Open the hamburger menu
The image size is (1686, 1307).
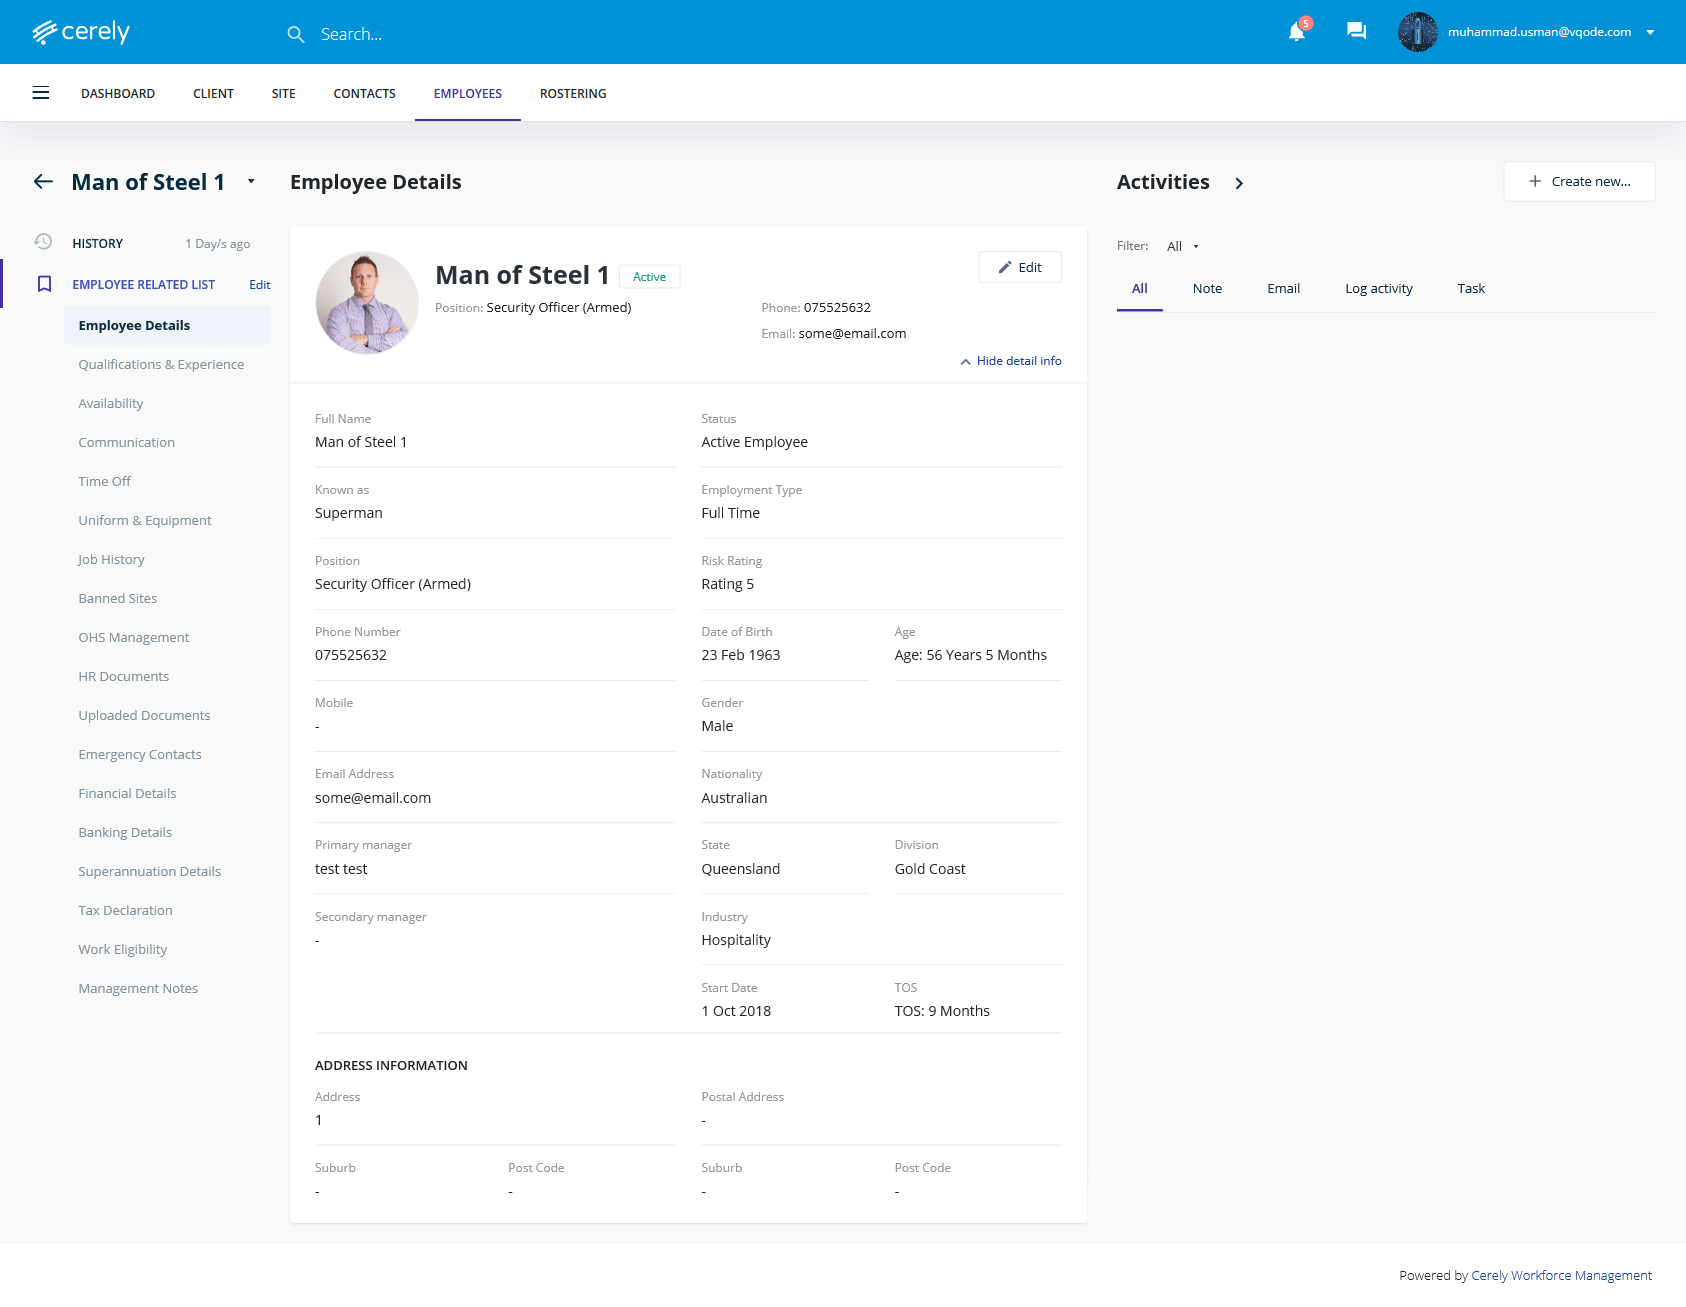click(41, 93)
